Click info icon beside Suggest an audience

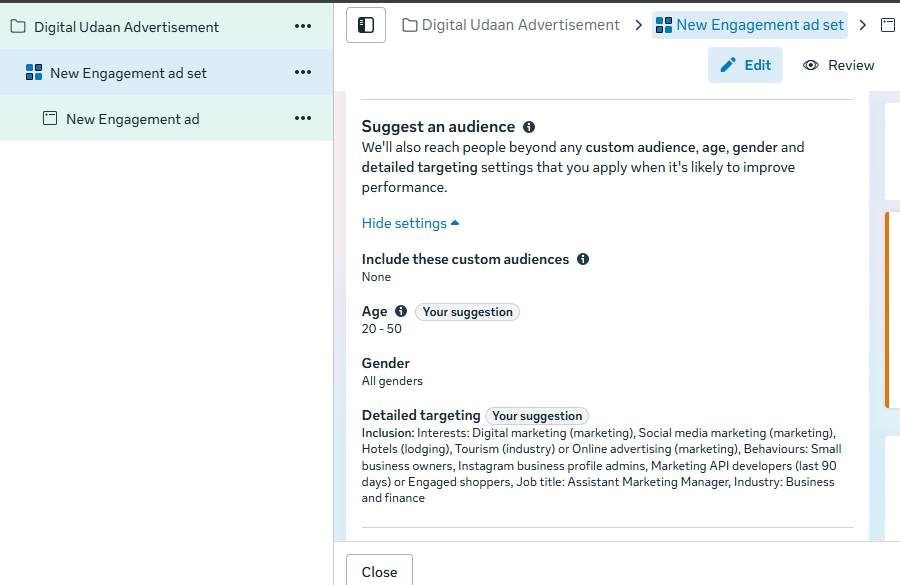click(529, 127)
